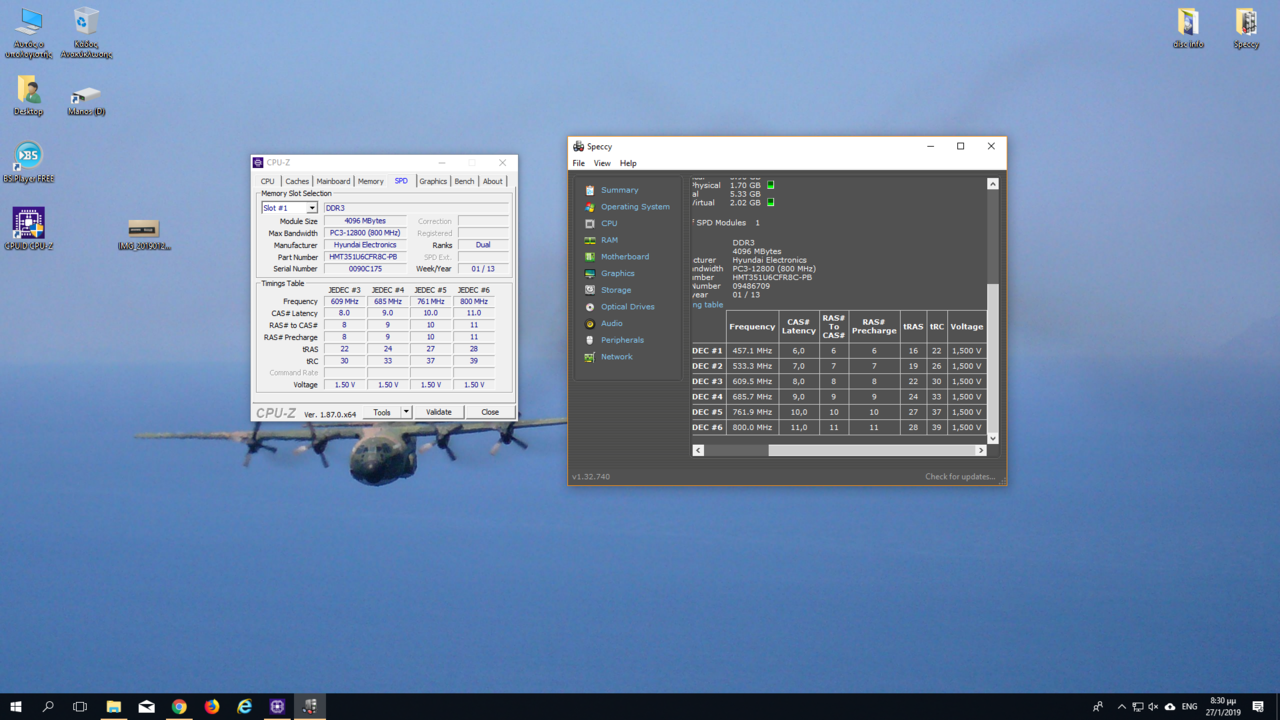Open Task View from the taskbar
The image size is (1280, 720).
coord(80,706)
